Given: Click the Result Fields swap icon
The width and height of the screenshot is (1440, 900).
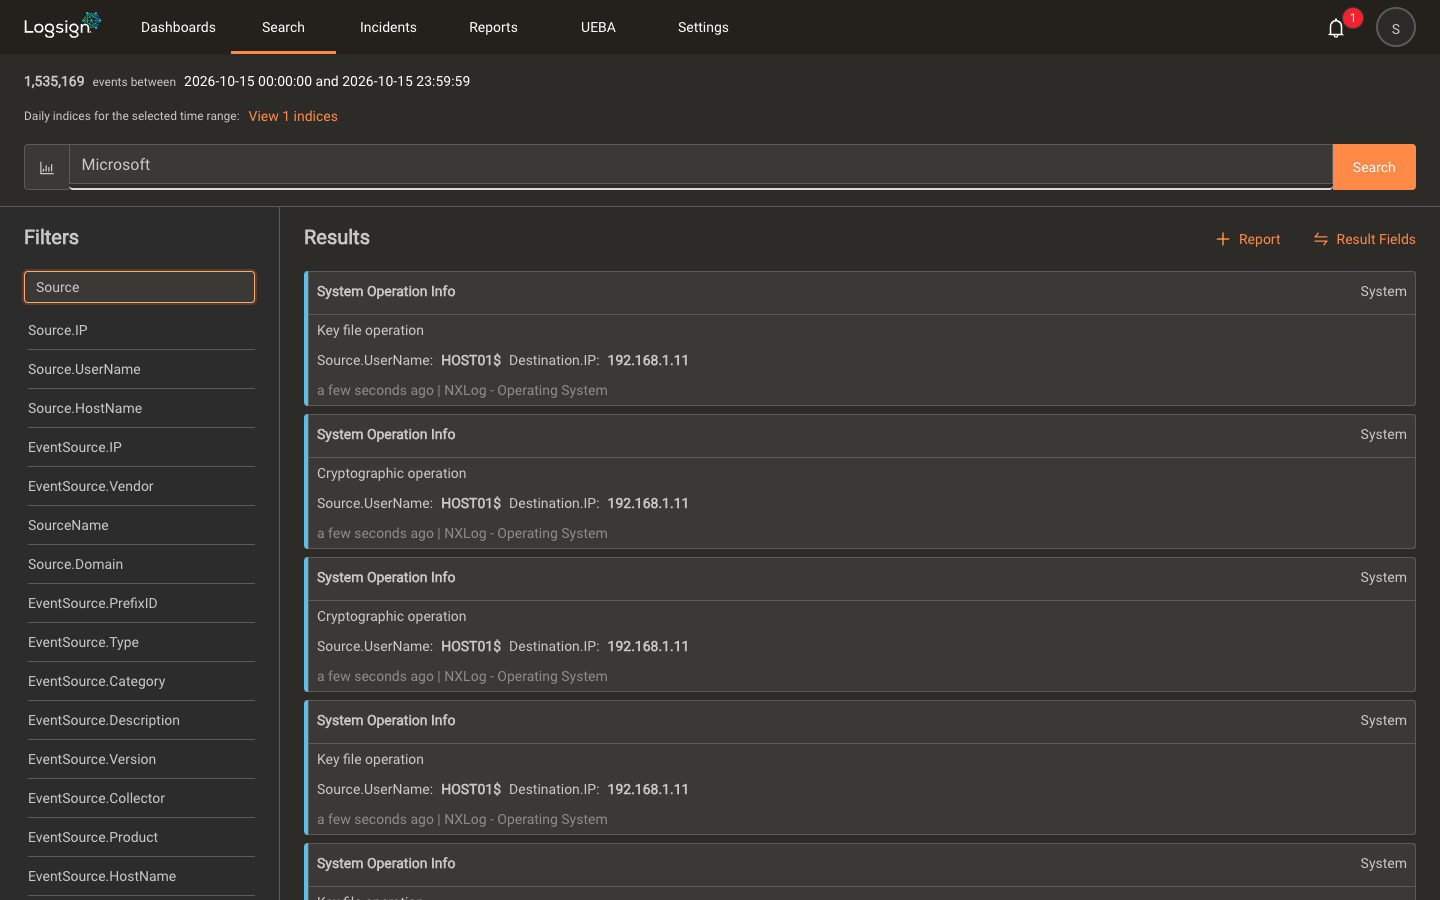Looking at the screenshot, I should (1320, 239).
